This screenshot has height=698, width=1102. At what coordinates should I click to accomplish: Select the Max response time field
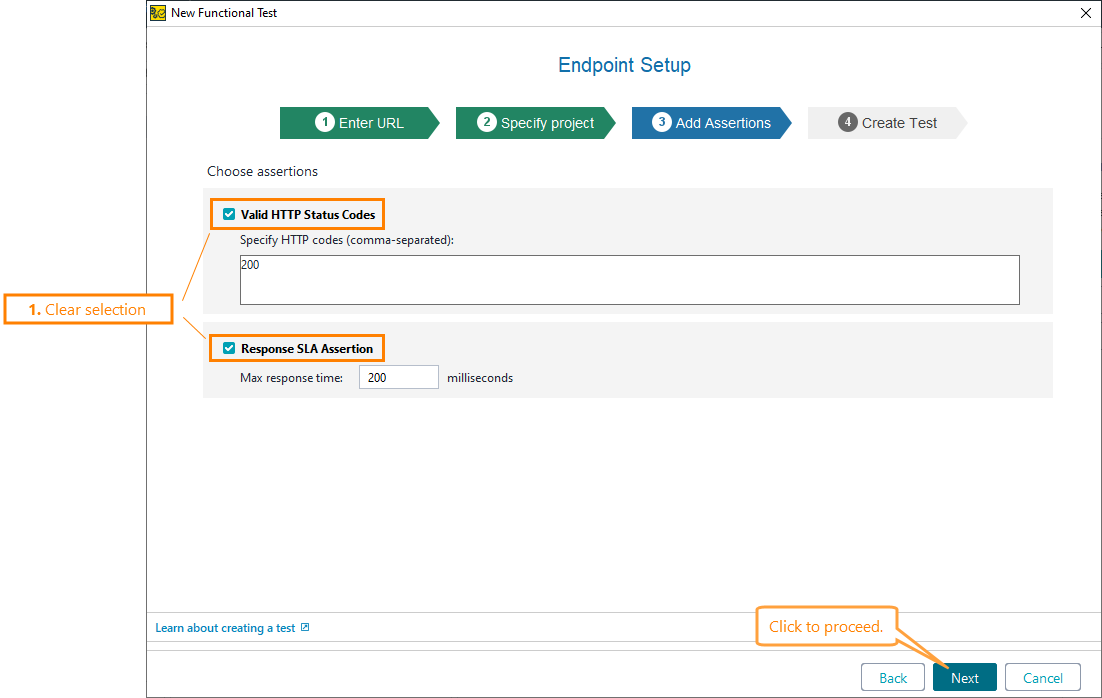point(398,377)
